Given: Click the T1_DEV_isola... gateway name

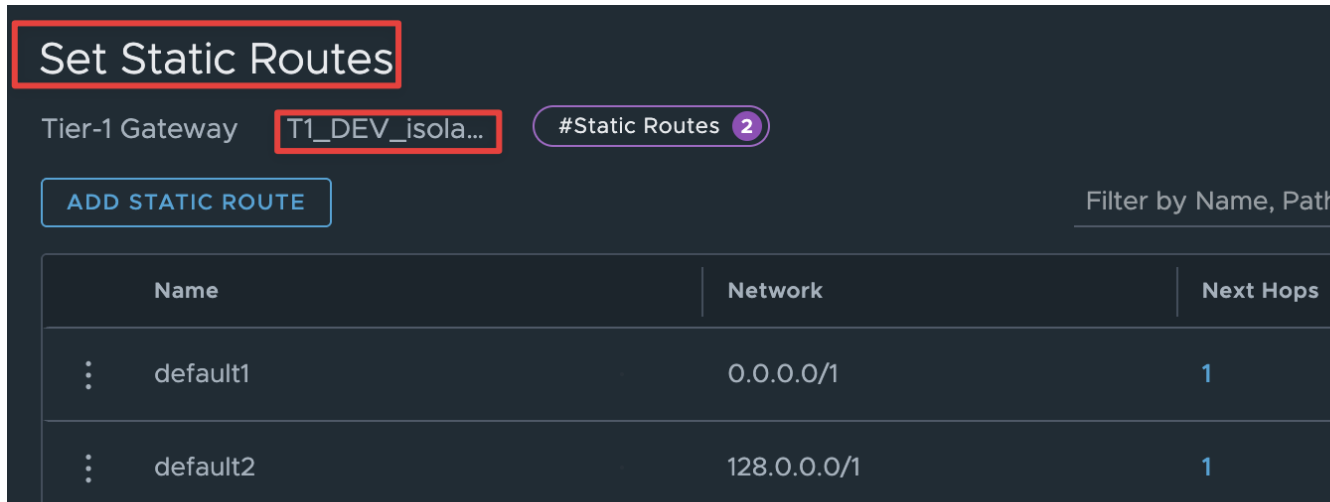Looking at the screenshot, I should click(387, 130).
